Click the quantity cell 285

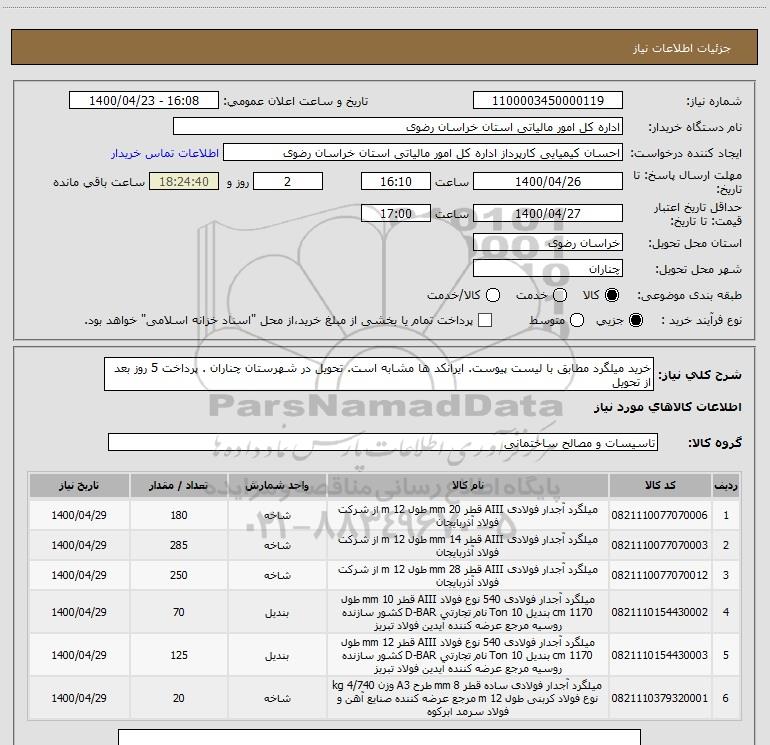179,545
